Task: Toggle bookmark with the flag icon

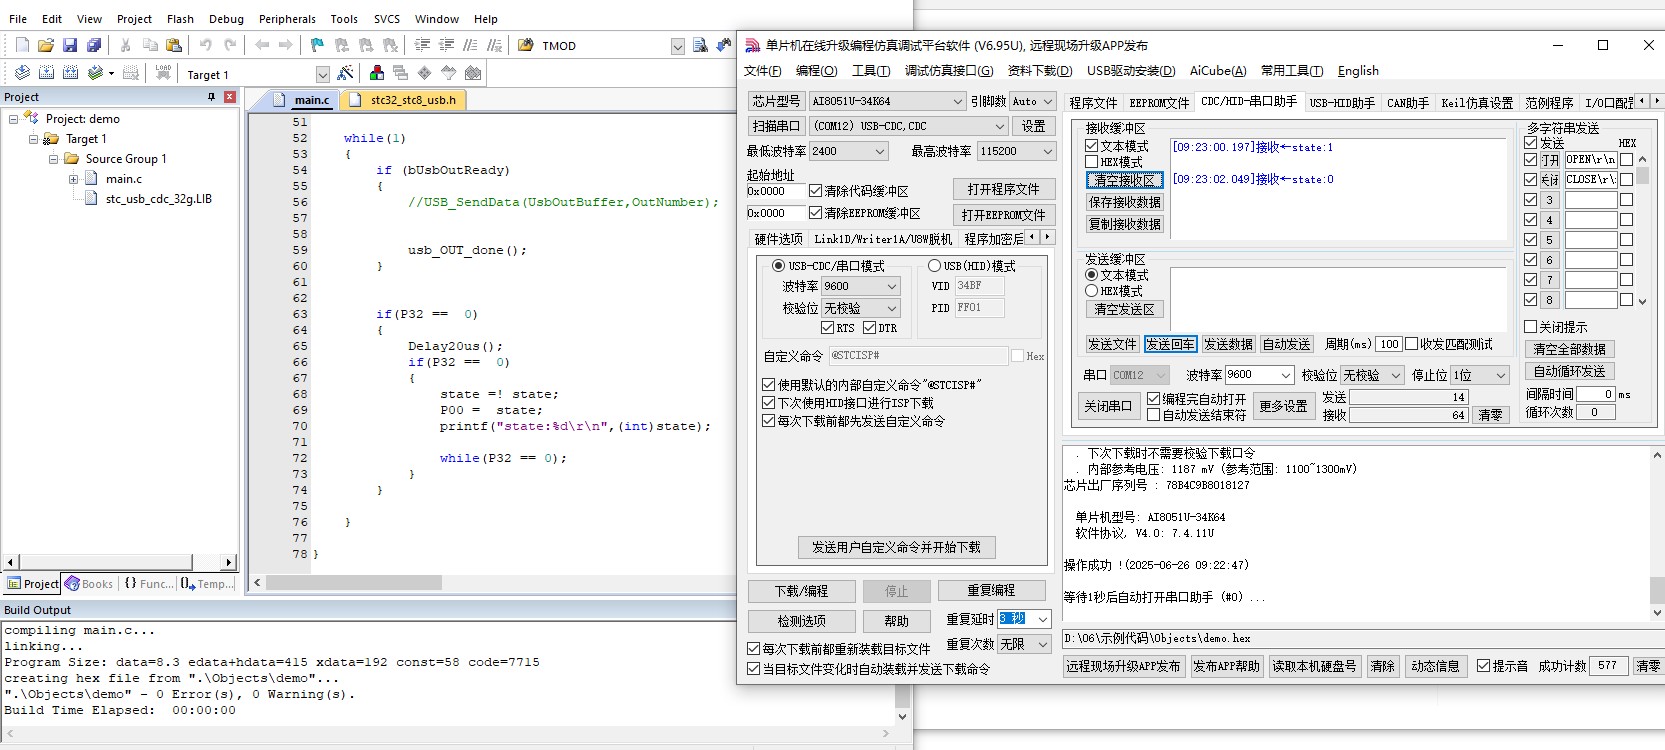Action: (x=317, y=45)
